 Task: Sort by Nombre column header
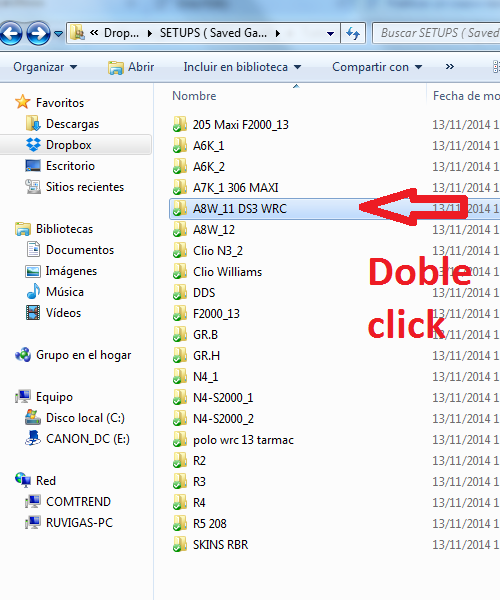[194, 96]
